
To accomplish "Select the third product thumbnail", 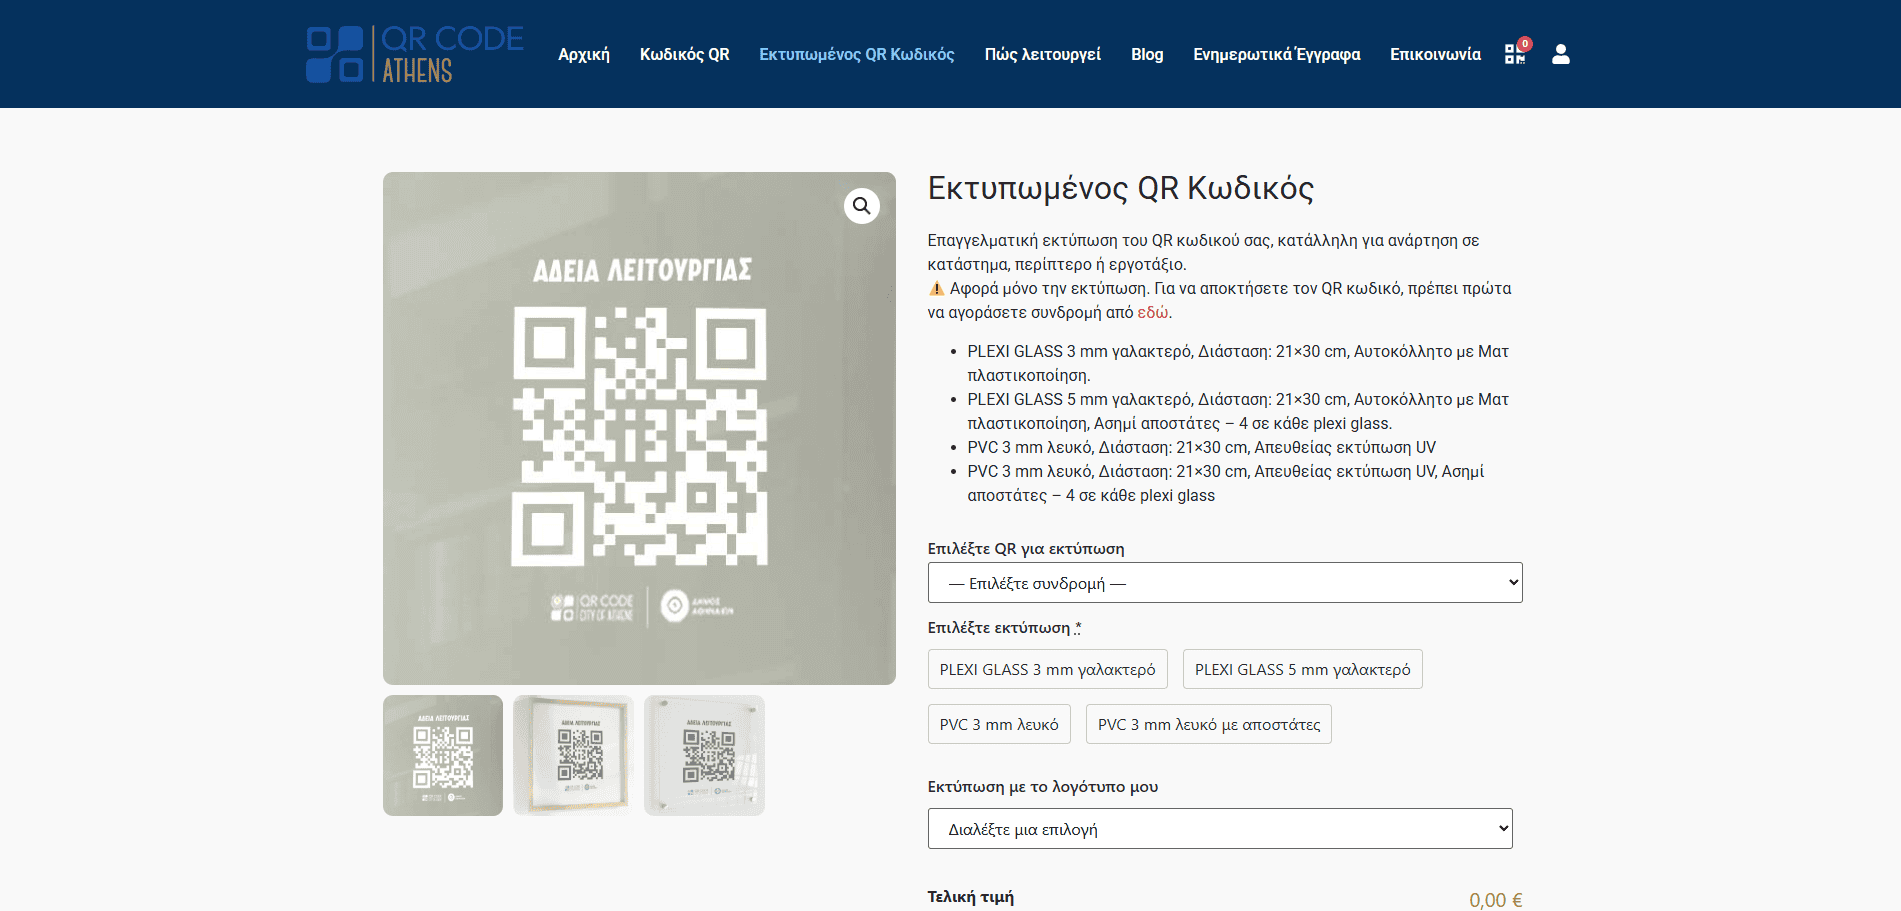I will pos(704,755).
